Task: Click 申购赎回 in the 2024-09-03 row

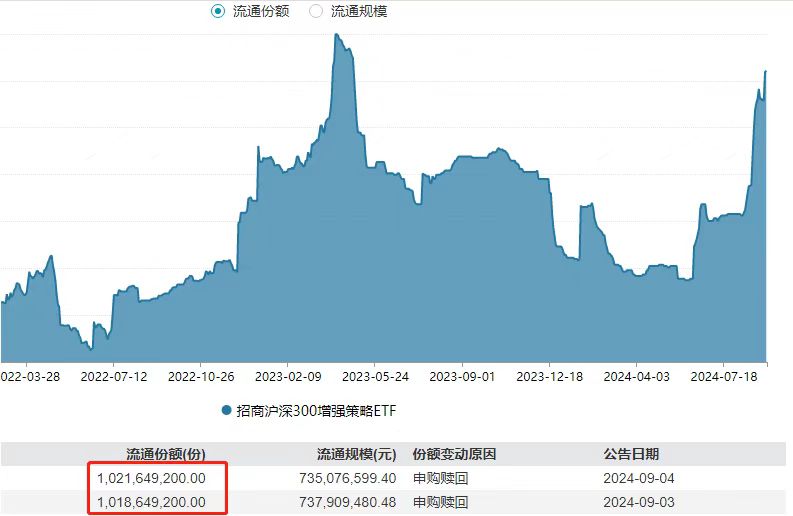Action: [x=440, y=502]
